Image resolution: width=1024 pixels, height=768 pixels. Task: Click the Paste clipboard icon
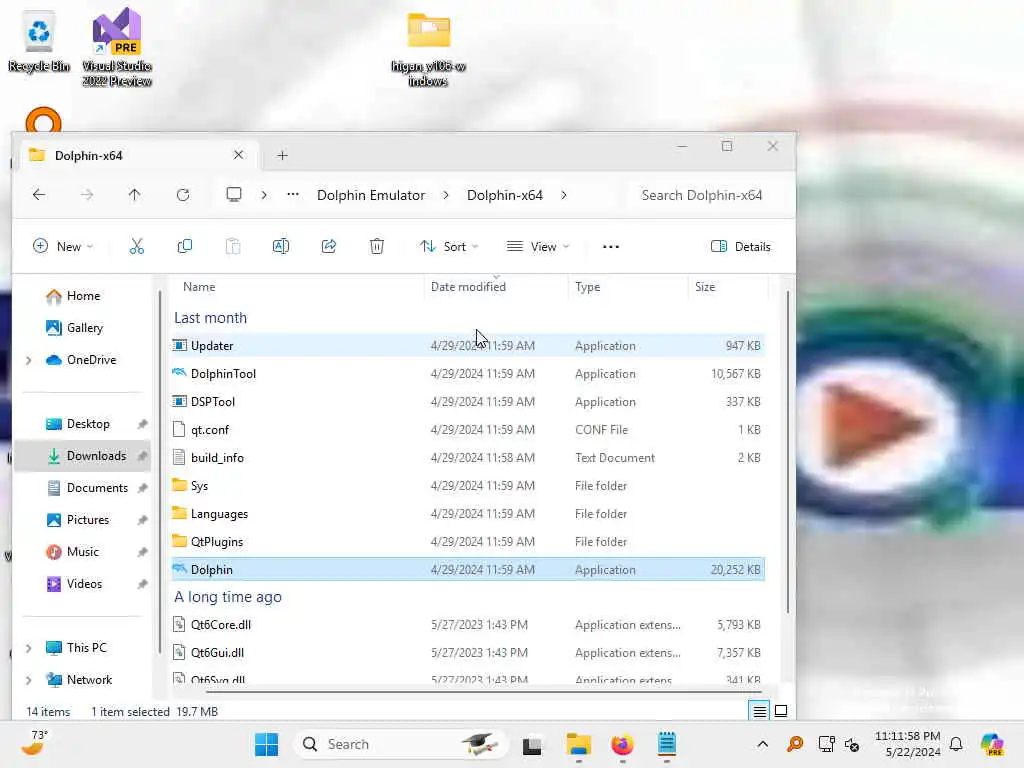pyautogui.click(x=232, y=246)
